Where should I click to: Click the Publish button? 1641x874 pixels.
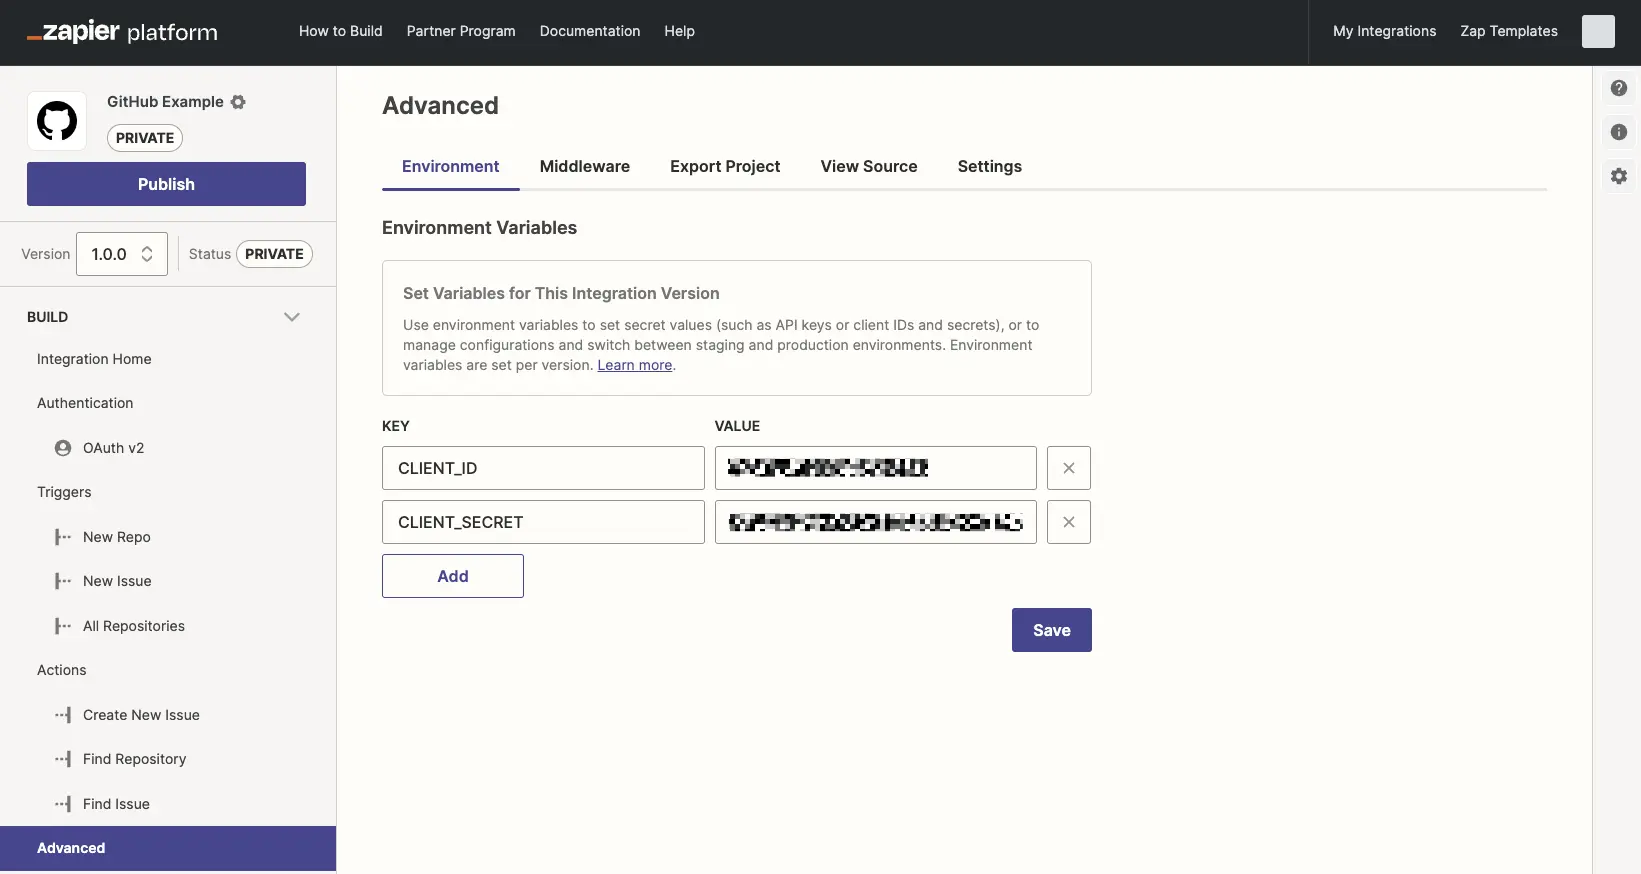coord(166,184)
